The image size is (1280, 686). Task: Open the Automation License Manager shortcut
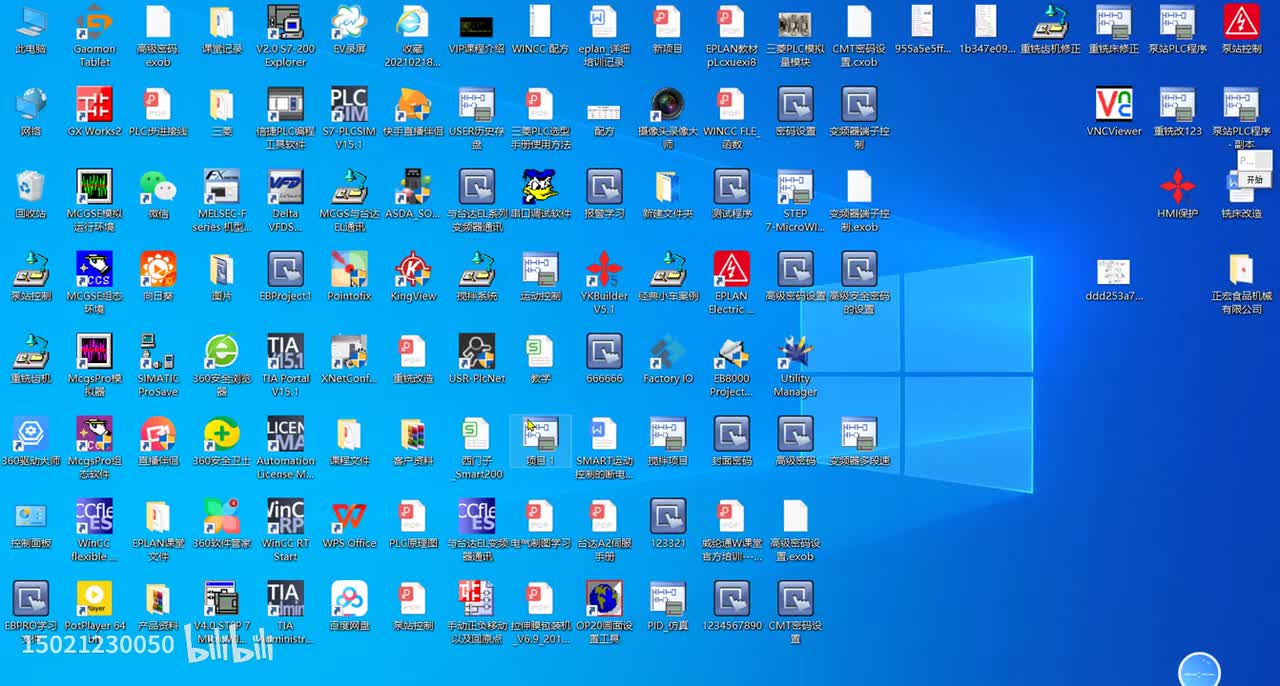[285, 436]
